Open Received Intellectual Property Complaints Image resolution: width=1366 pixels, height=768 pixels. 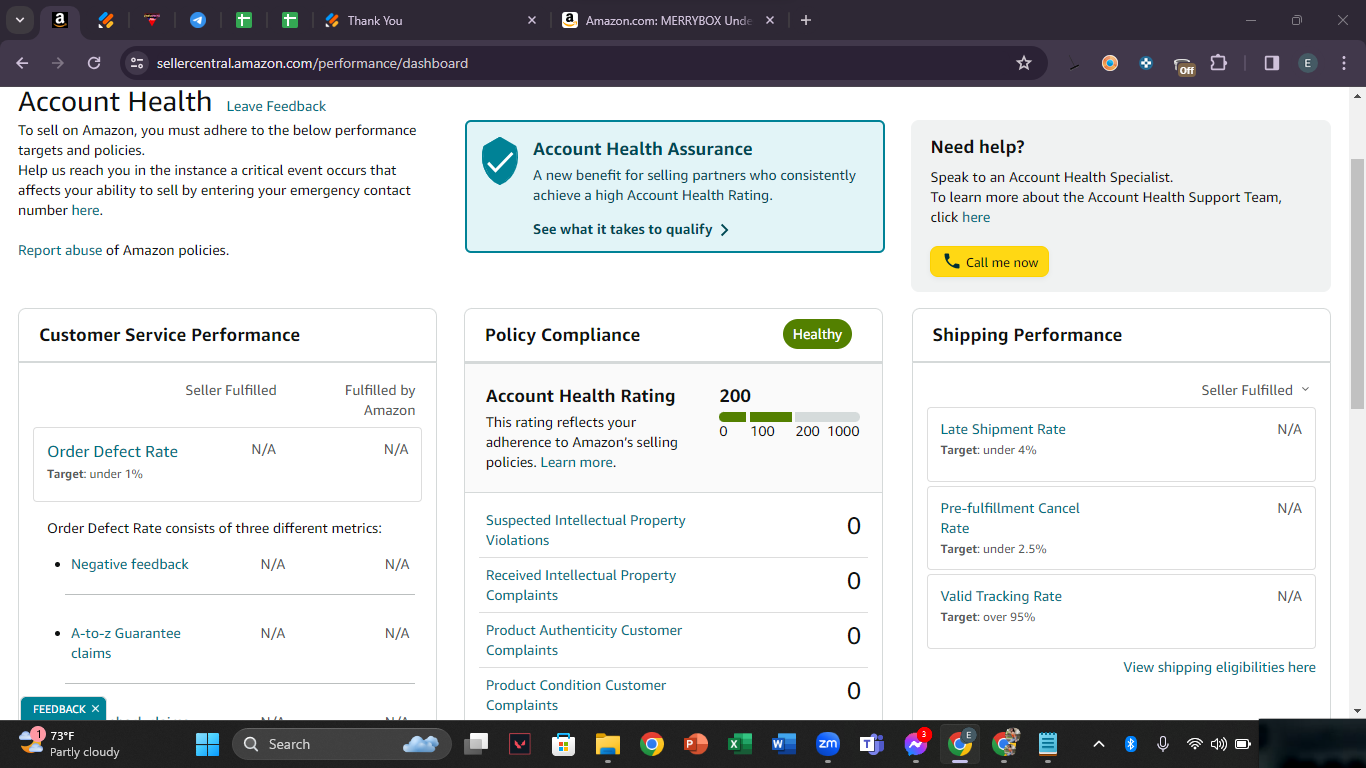click(x=581, y=585)
